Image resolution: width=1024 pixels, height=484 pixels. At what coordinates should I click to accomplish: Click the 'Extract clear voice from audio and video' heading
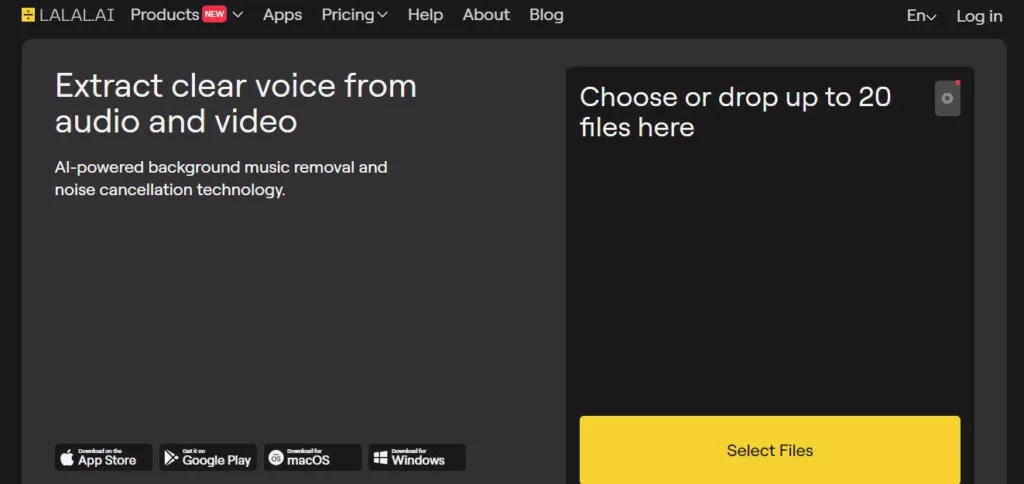(x=236, y=103)
